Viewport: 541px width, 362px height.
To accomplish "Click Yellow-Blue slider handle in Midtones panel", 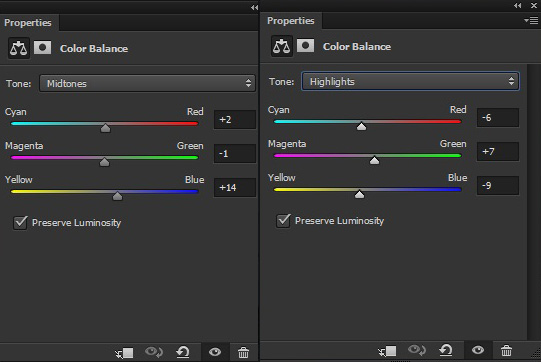I will coord(117,196).
